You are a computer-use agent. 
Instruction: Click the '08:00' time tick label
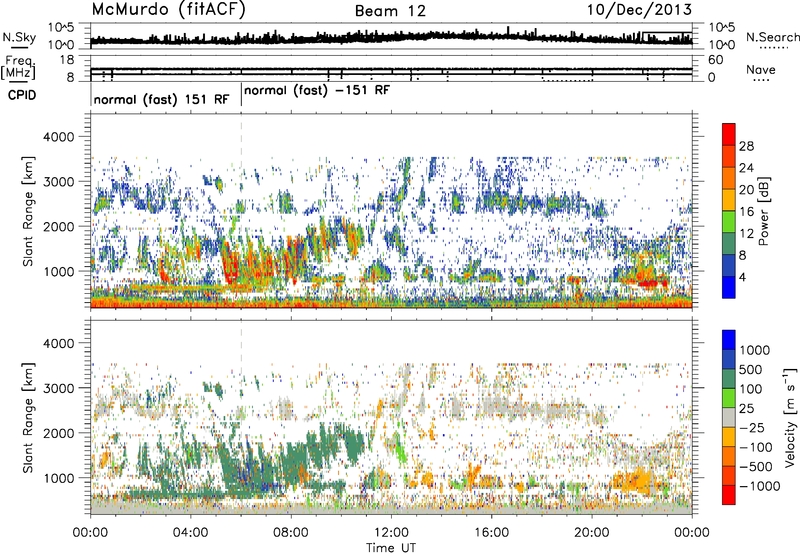(291, 533)
